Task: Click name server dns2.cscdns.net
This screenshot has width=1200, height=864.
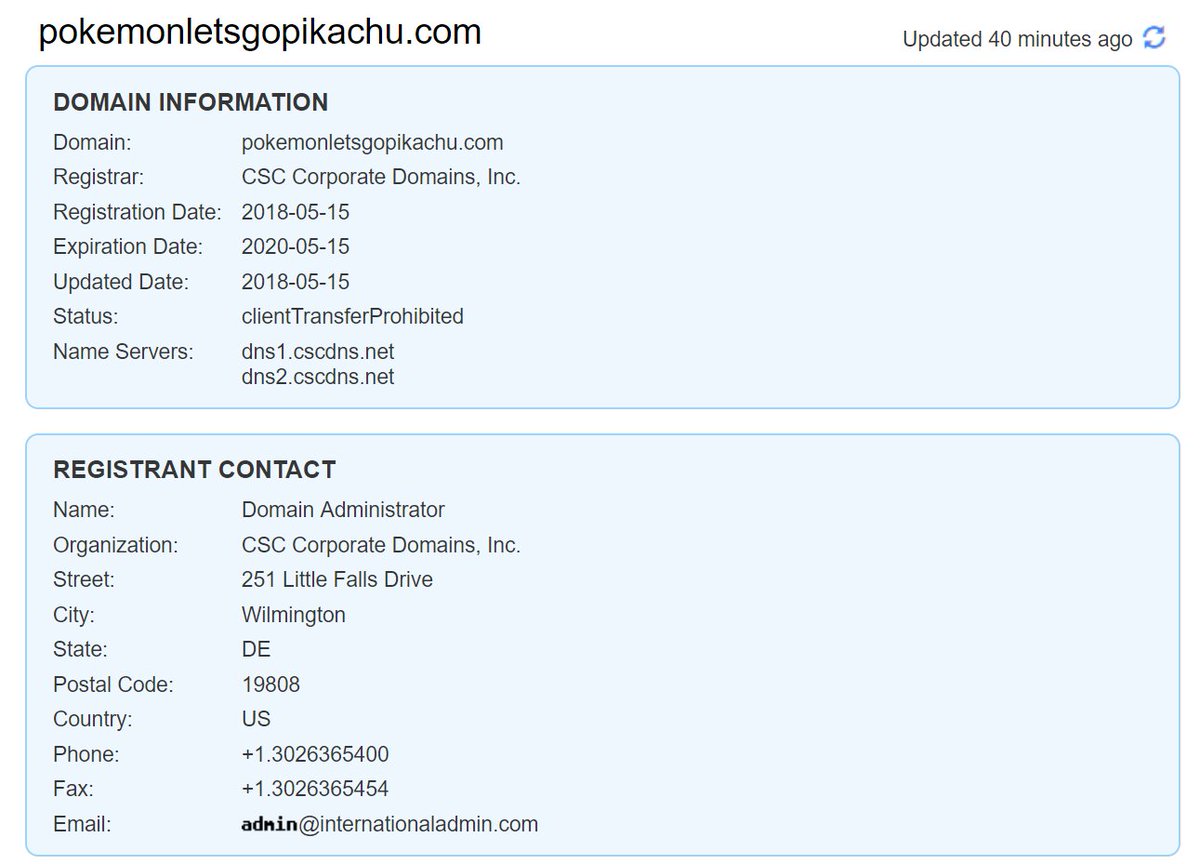Action: (x=318, y=376)
